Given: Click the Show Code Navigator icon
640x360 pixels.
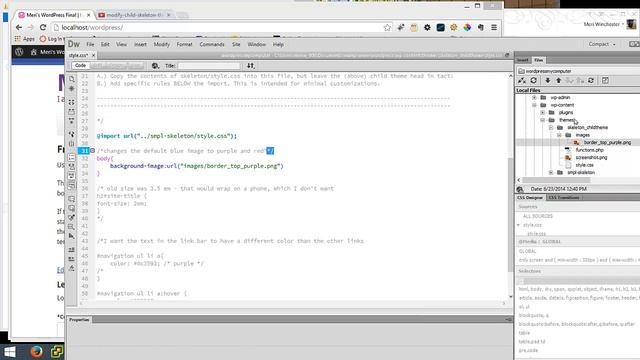Looking at the screenshot, I should coord(71,89).
